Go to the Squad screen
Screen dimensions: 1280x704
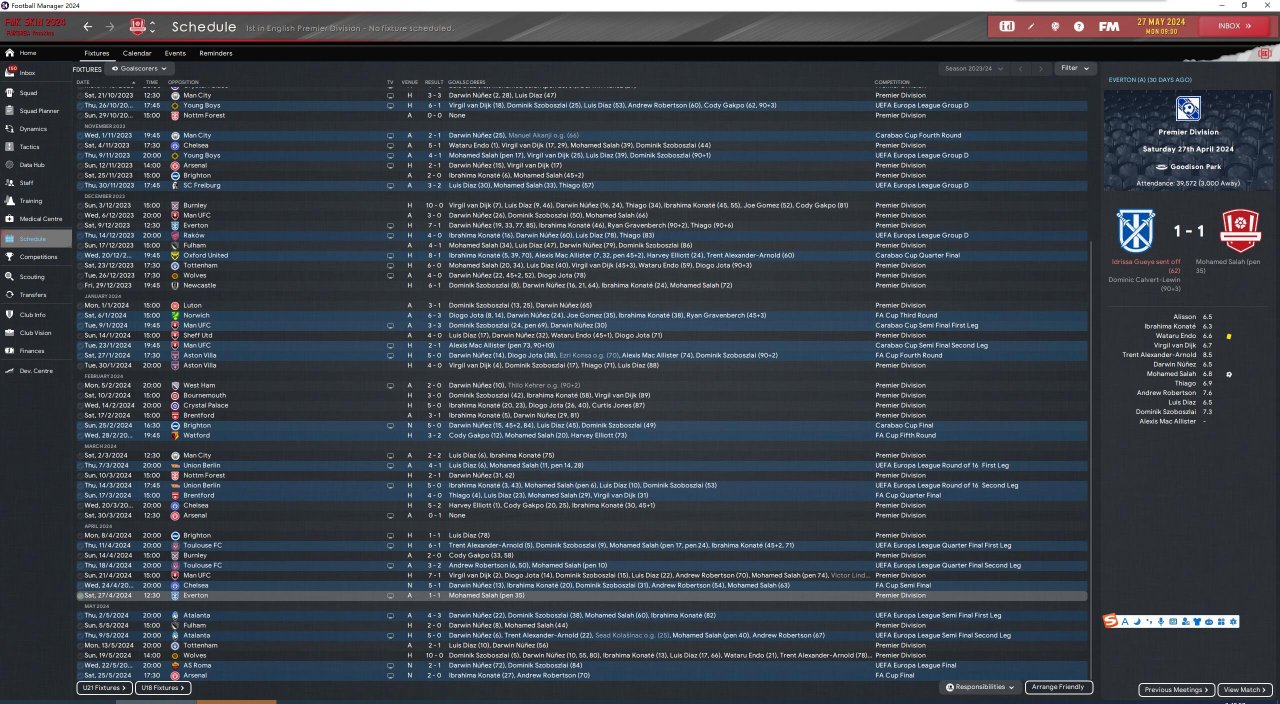pyautogui.click(x=36, y=92)
